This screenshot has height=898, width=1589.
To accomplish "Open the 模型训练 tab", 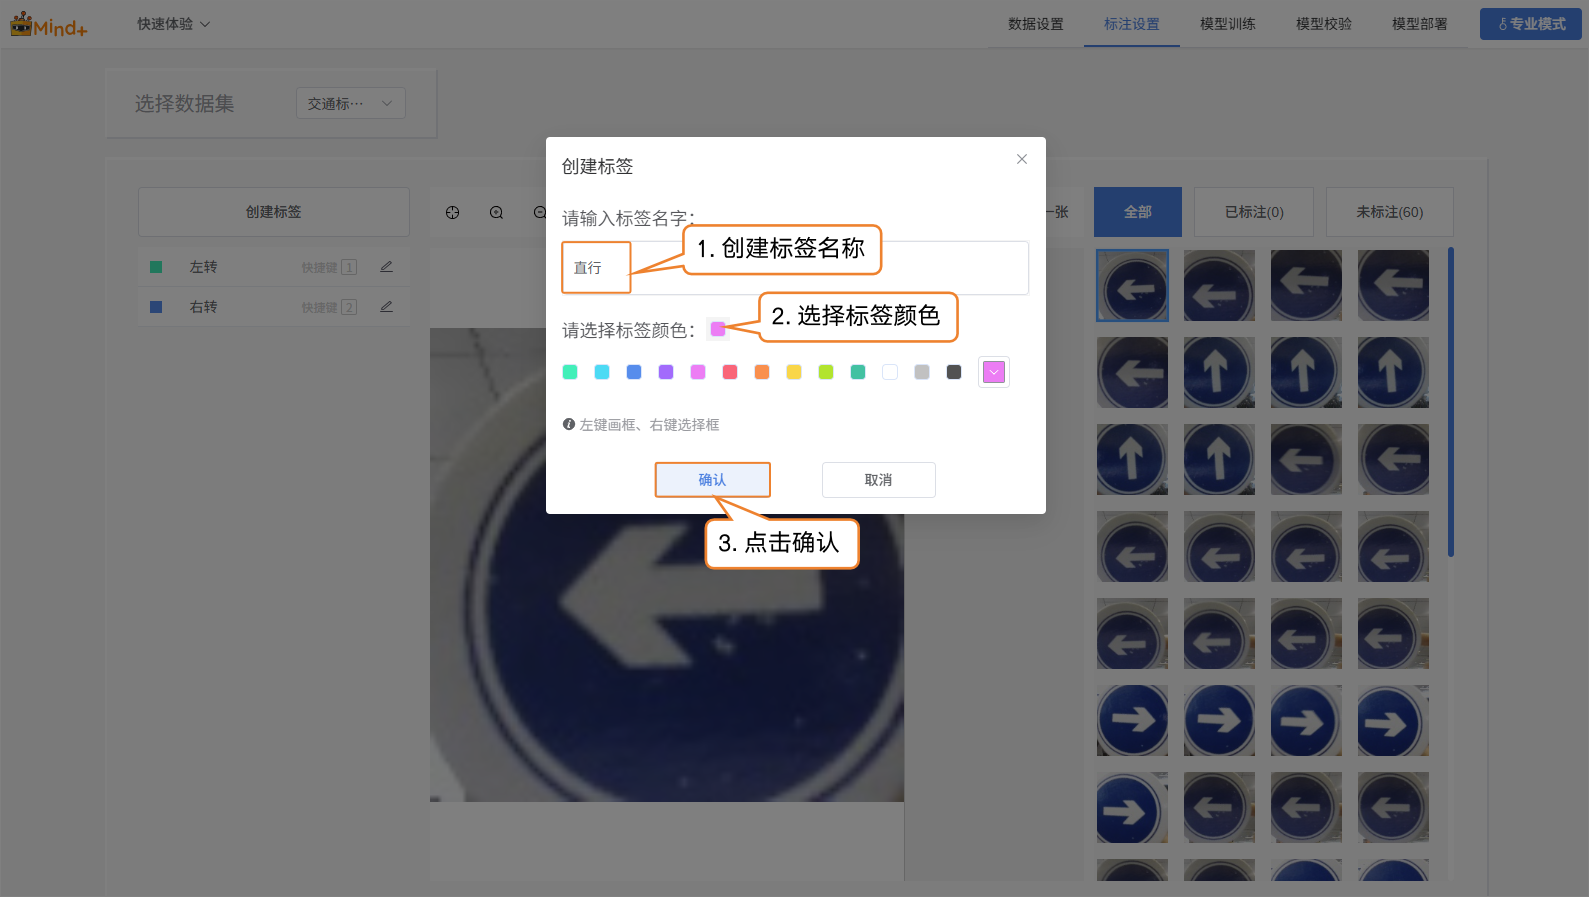I will [x=1227, y=24].
